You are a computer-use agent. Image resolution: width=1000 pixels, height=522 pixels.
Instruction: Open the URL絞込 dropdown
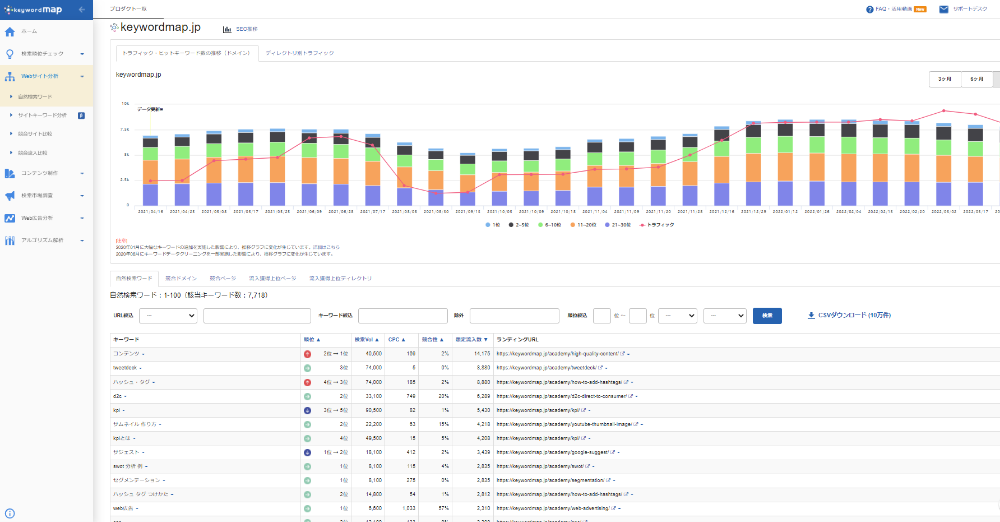click(168, 315)
